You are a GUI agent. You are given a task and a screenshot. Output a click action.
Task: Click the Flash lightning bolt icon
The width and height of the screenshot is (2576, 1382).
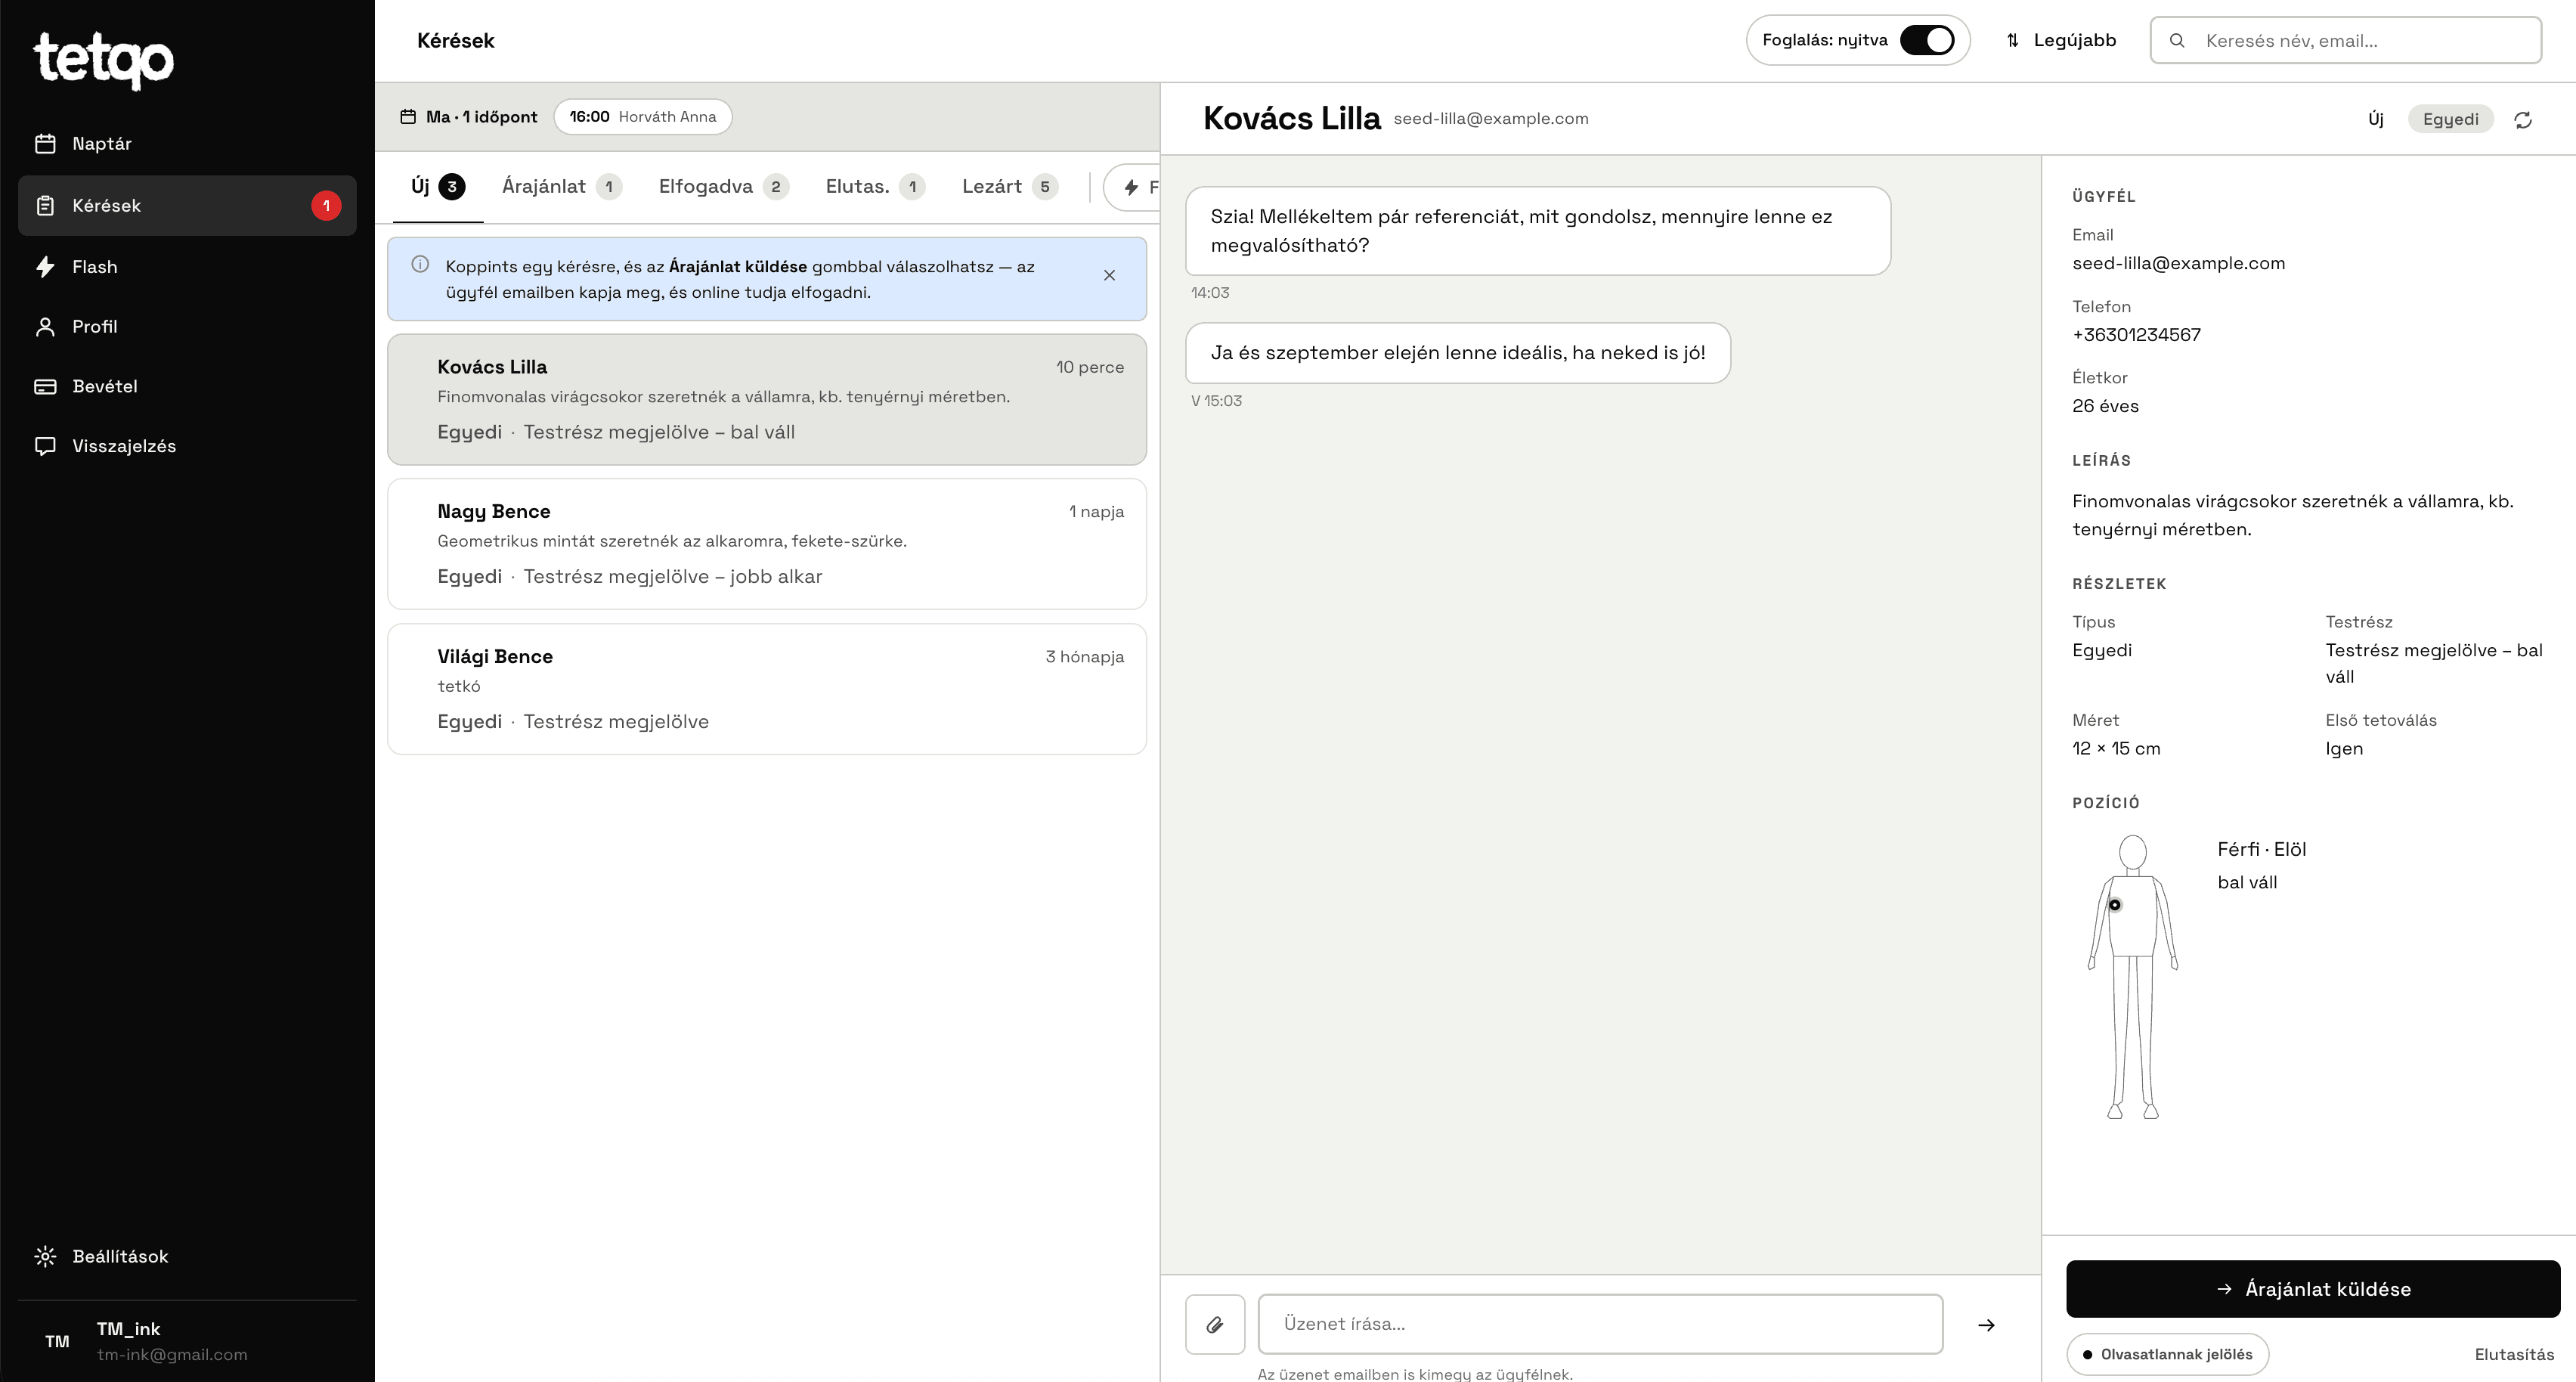coord(45,267)
